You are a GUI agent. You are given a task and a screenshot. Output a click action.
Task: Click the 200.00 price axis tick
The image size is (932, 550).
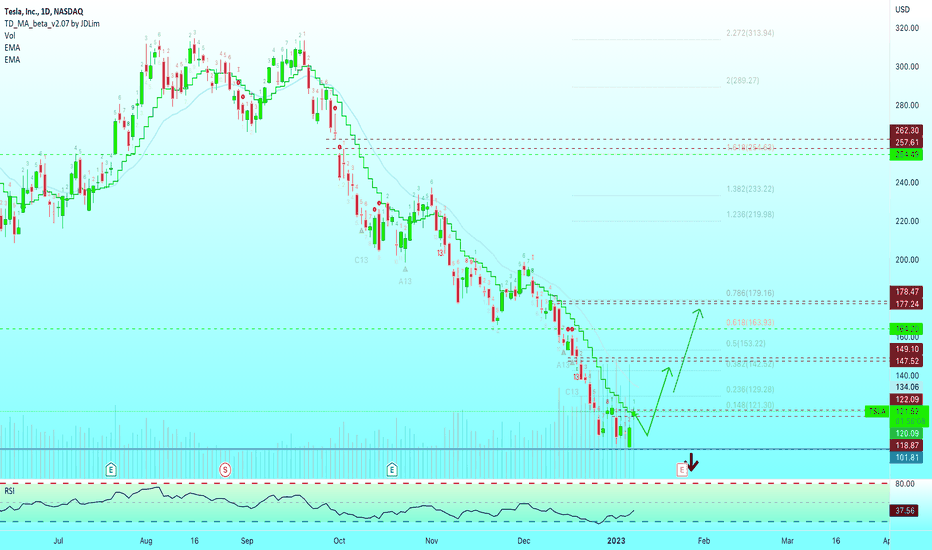[x=907, y=260]
